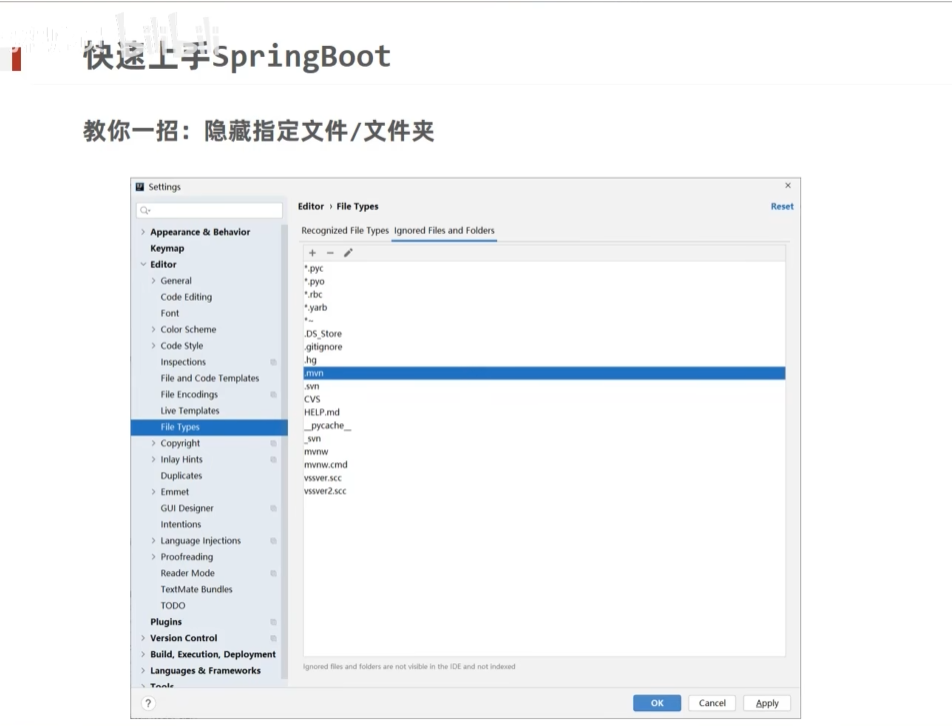Open Live Templates settings
This screenshot has height=726, width=952.
pyautogui.click(x=190, y=411)
